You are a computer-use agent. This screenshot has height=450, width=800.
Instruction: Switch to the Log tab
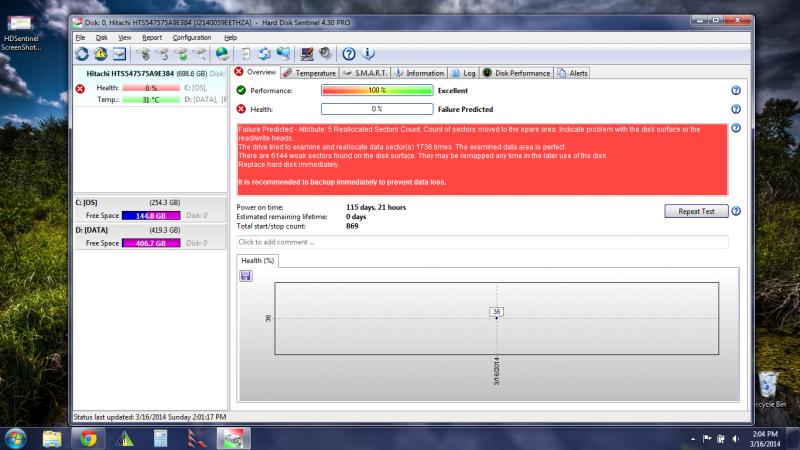[463, 73]
